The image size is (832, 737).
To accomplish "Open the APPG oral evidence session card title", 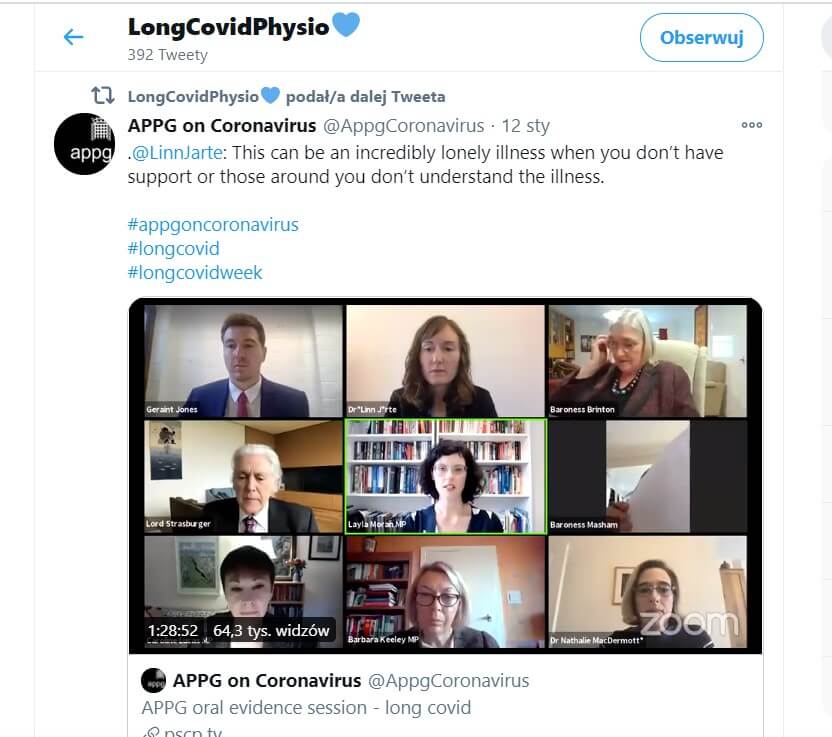I will coord(306,707).
